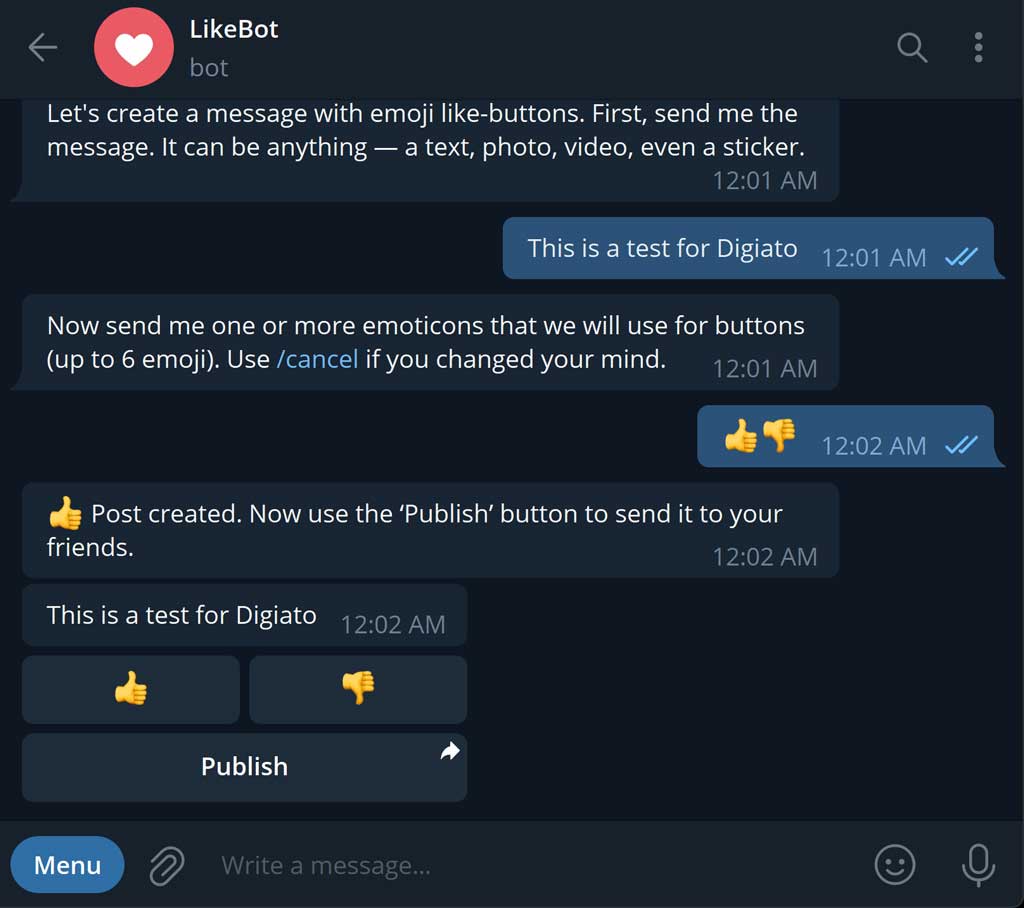
Task: Open the bot Menu button
Action: coord(67,865)
